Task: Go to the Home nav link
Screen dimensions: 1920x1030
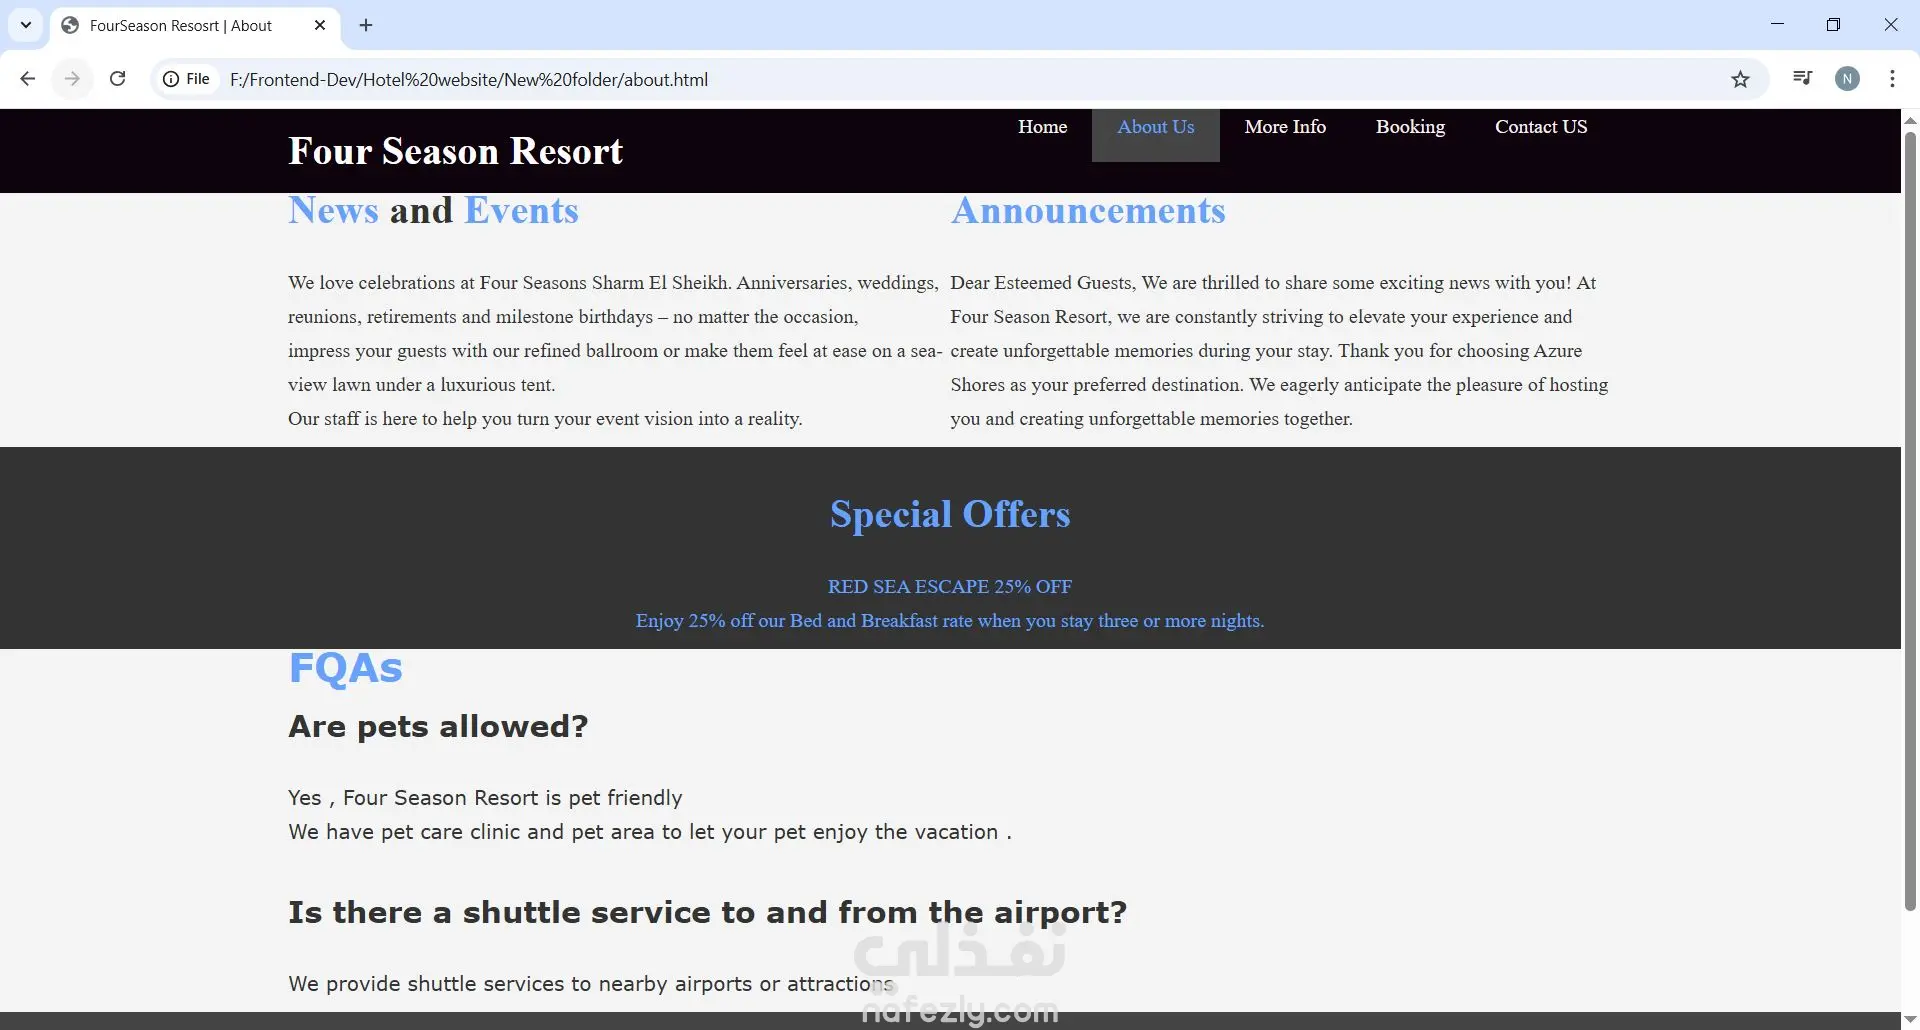Action: [x=1042, y=127]
